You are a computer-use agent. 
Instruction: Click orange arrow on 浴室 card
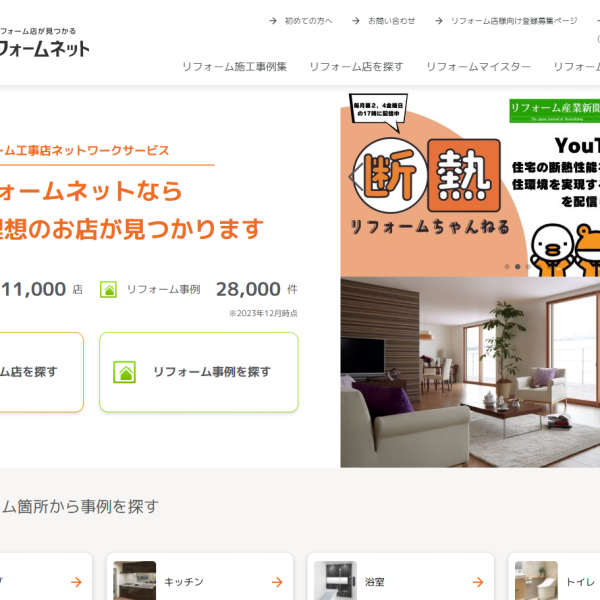click(x=478, y=582)
